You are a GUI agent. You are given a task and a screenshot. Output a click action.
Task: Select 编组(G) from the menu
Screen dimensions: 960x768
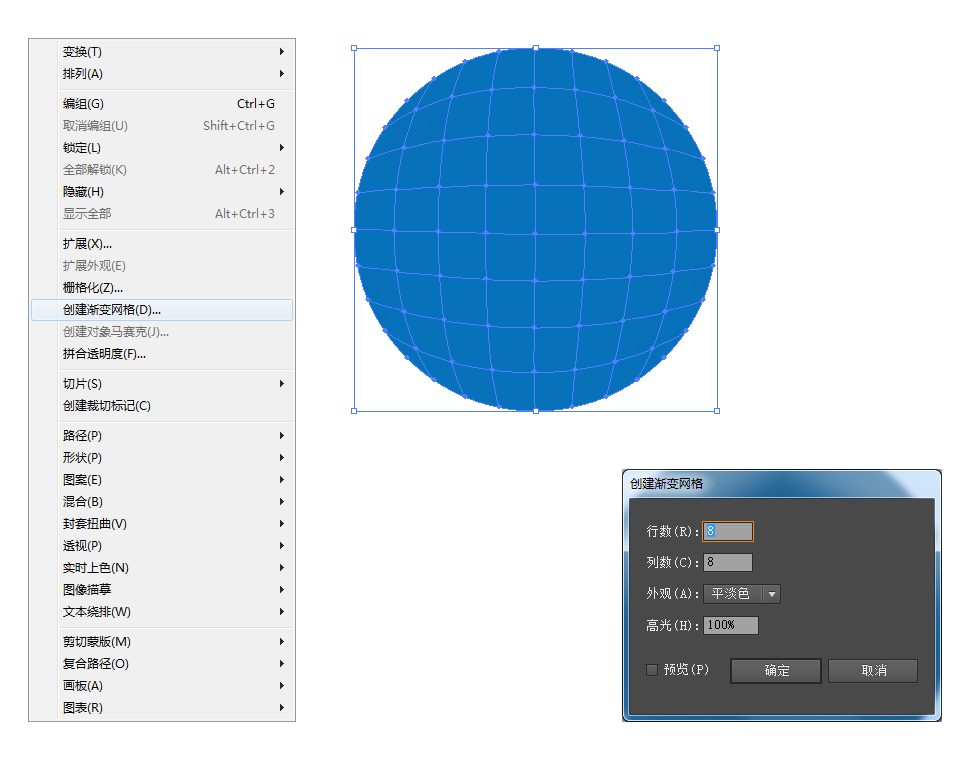[x=83, y=104]
